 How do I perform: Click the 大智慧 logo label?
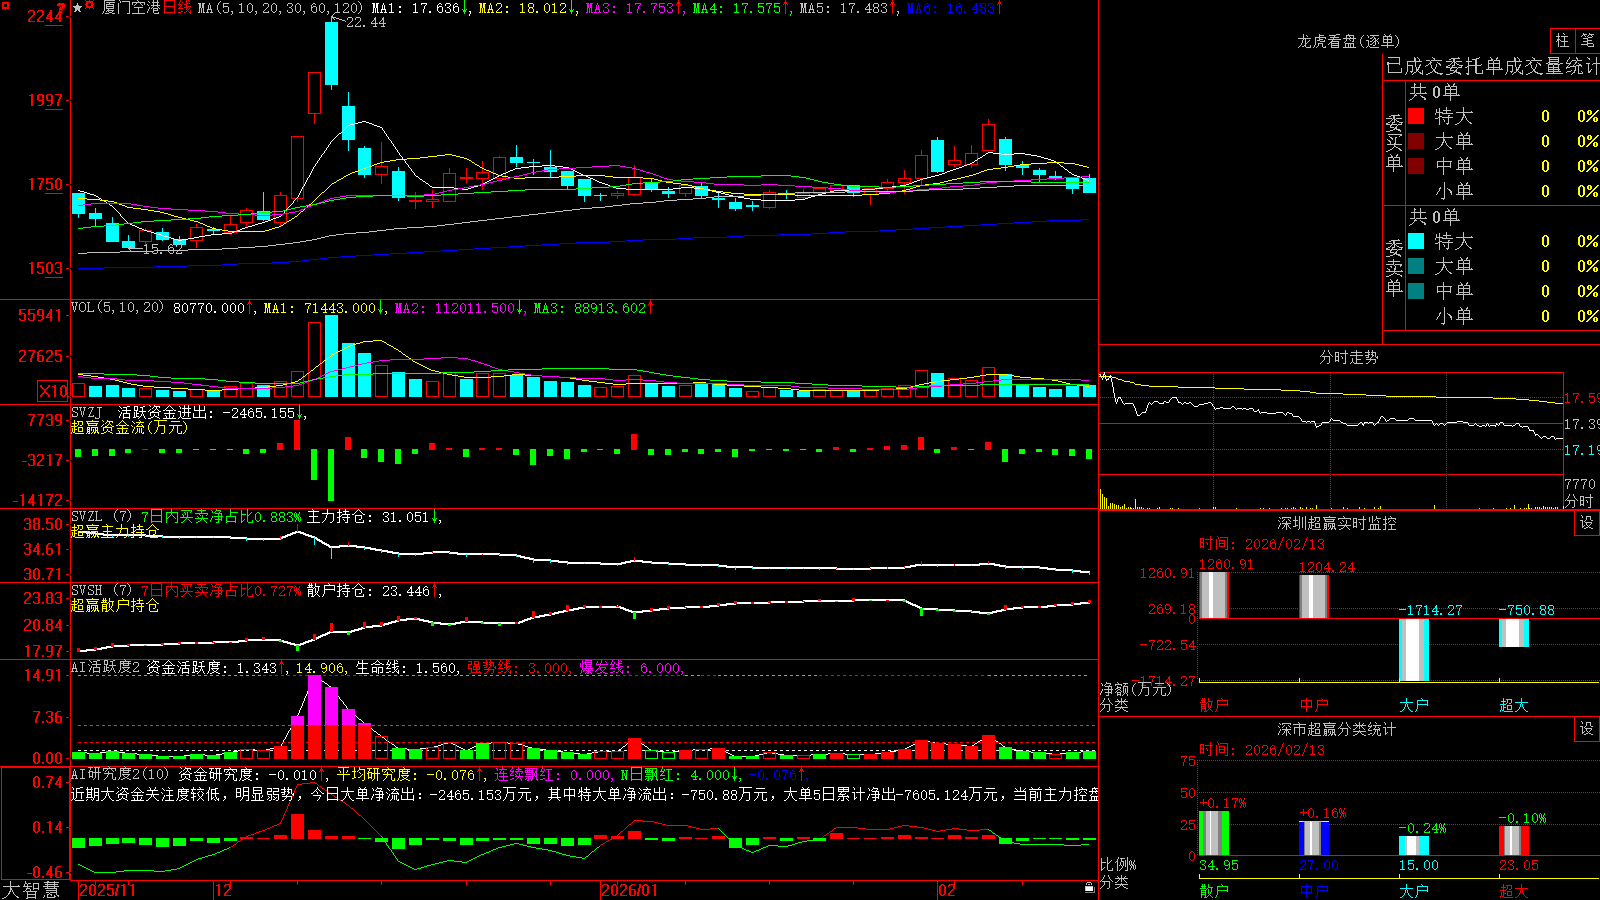point(31,890)
